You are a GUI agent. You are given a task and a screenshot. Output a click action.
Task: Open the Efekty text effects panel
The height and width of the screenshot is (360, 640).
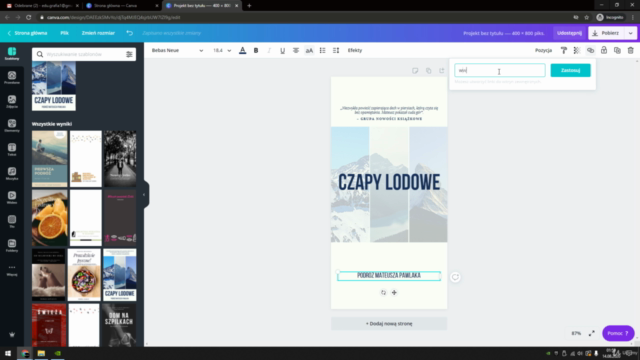pos(355,50)
